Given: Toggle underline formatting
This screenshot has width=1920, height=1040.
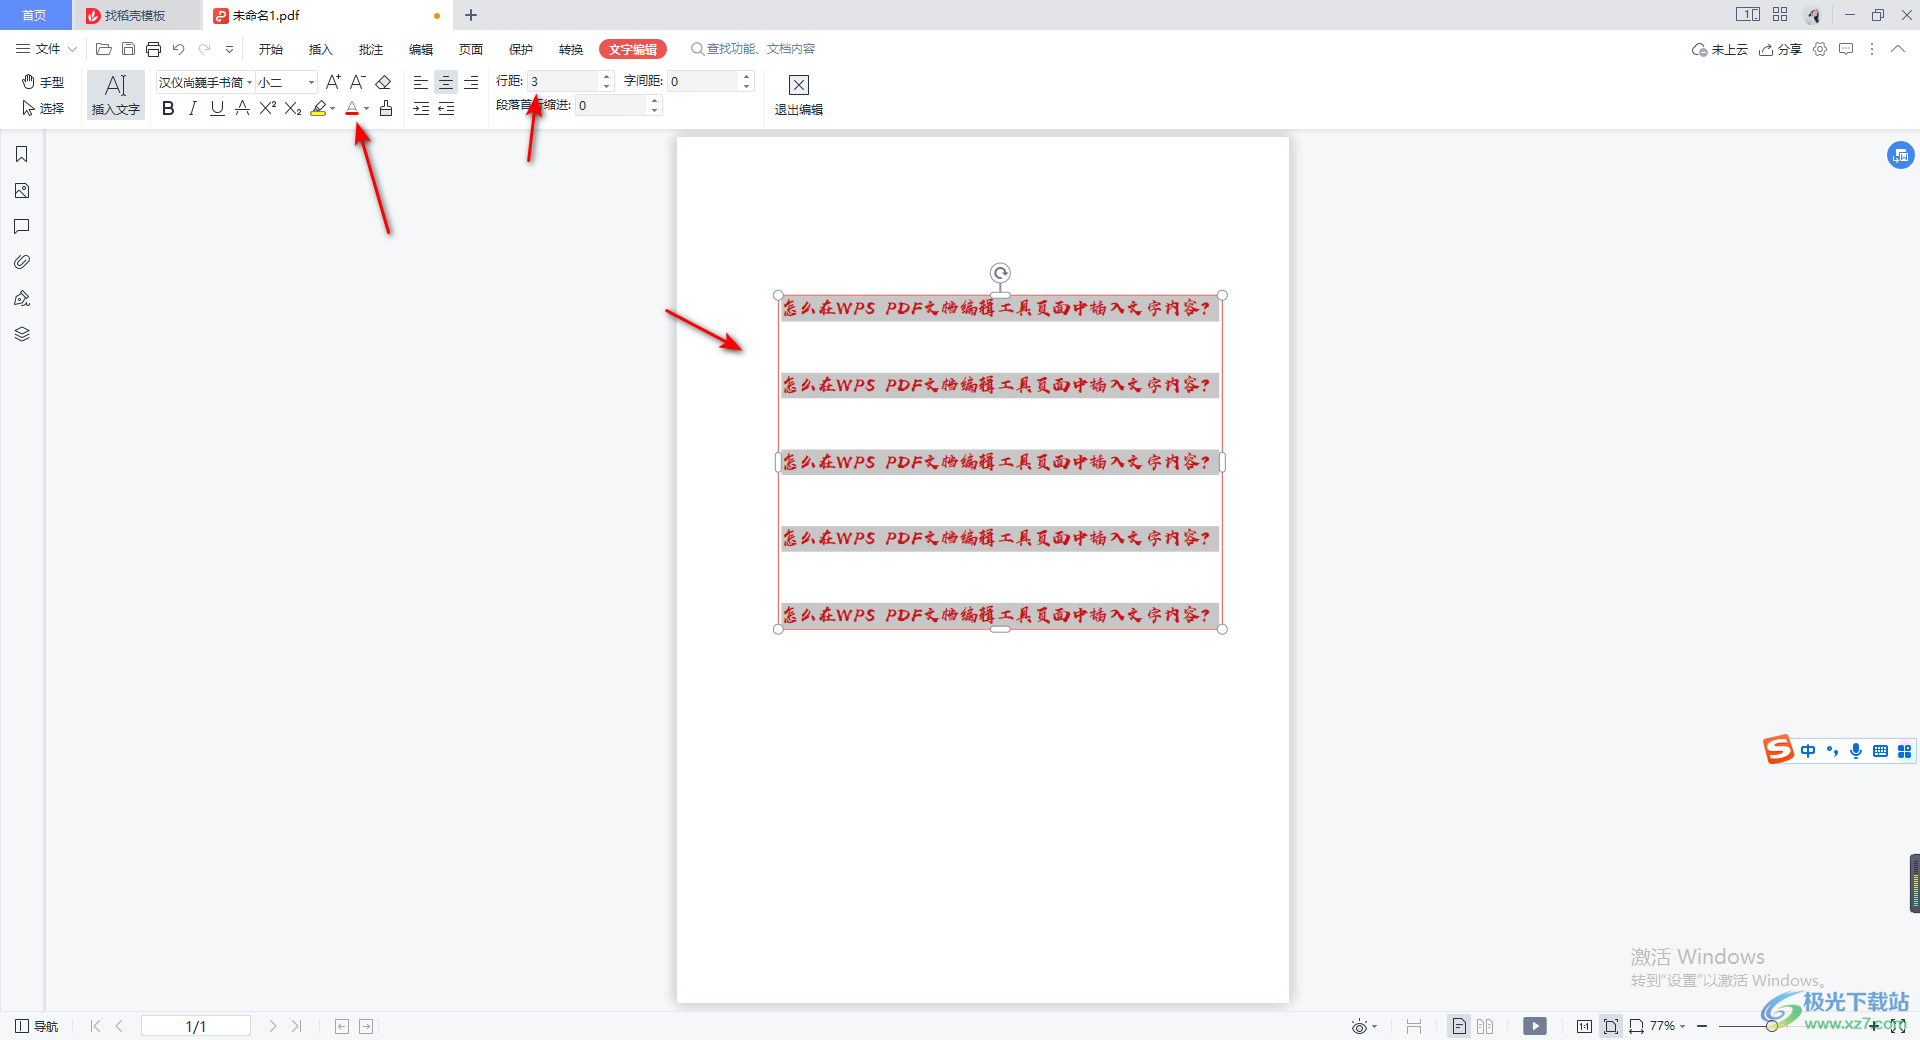Looking at the screenshot, I should click(x=217, y=108).
